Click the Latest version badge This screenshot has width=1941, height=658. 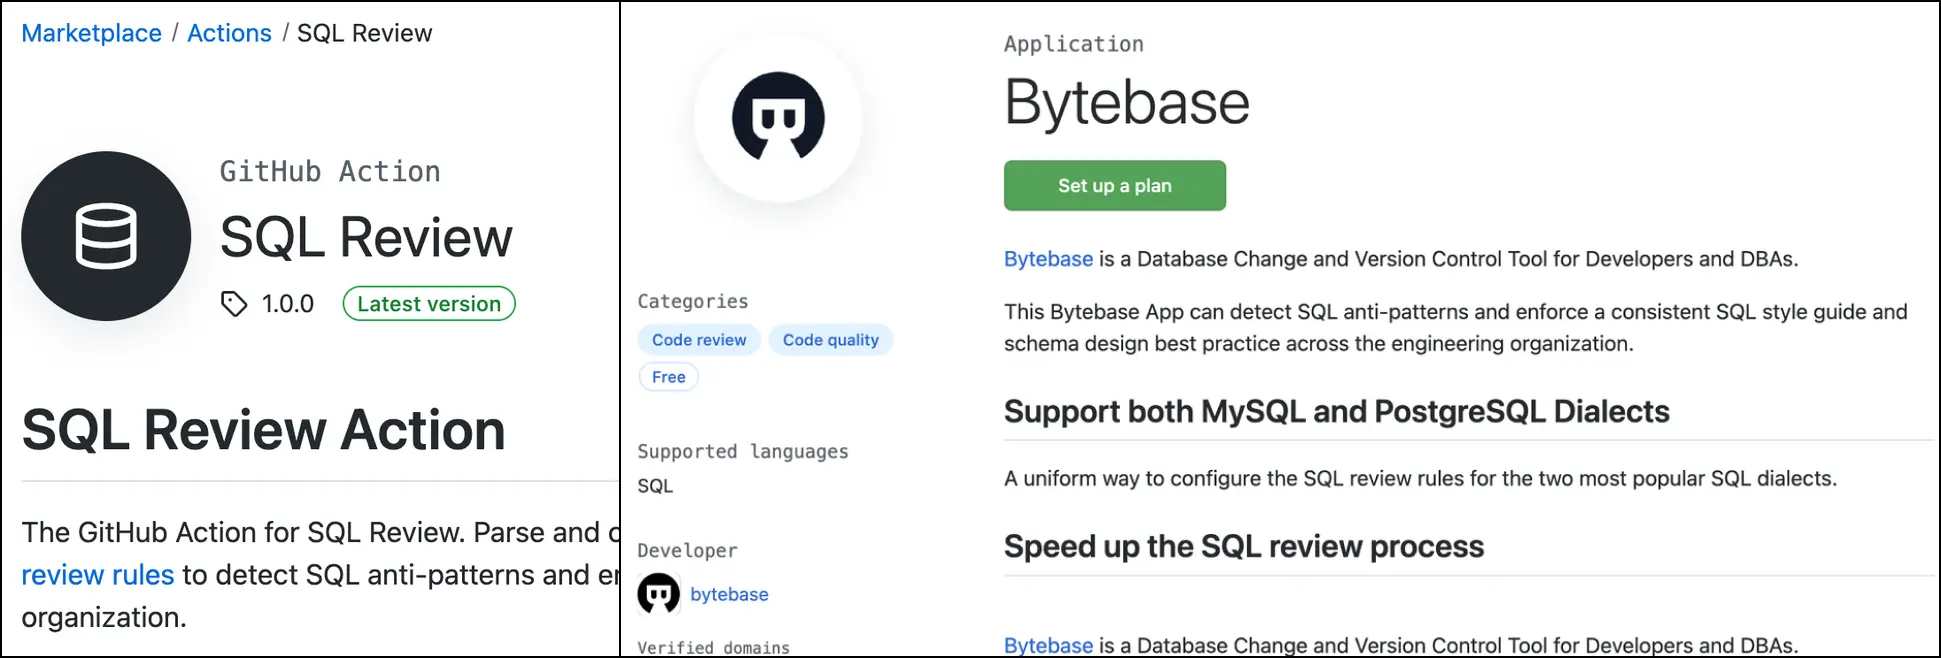coord(429,304)
